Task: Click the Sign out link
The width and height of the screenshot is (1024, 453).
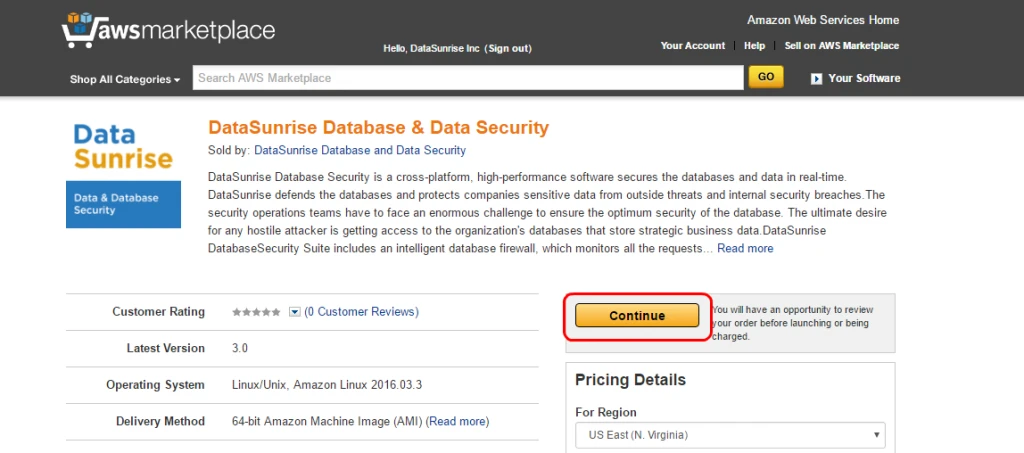Action: coord(508,48)
